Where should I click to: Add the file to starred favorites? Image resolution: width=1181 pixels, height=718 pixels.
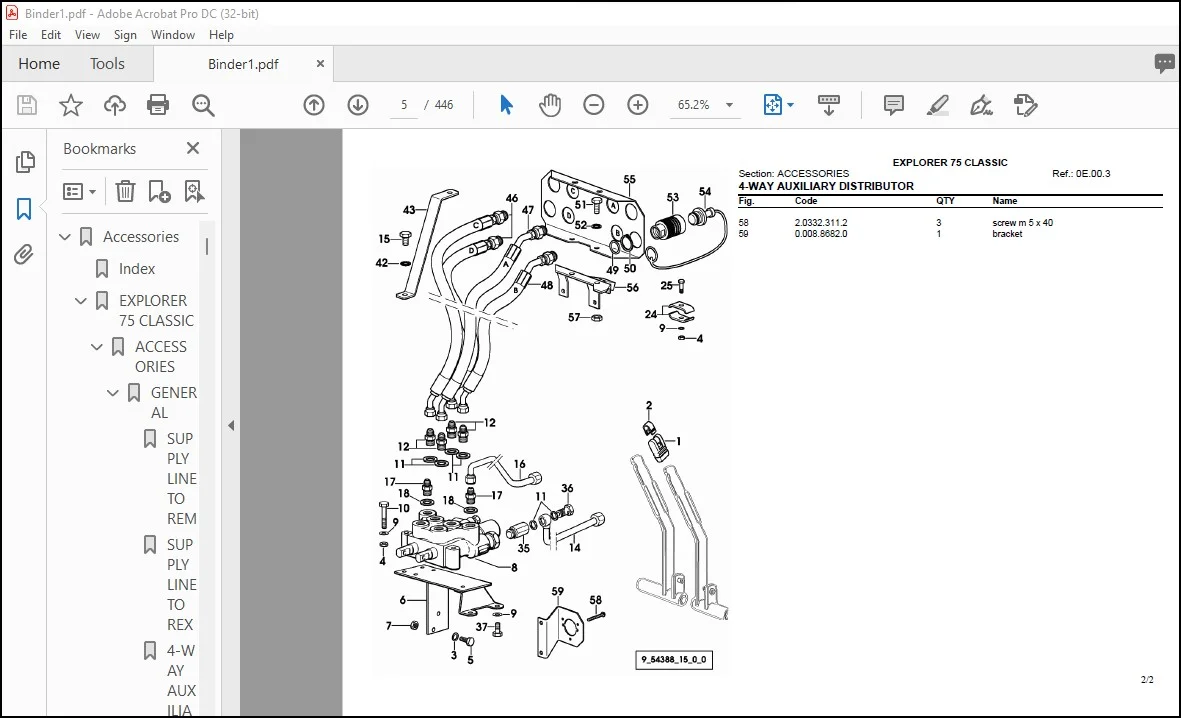point(71,105)
